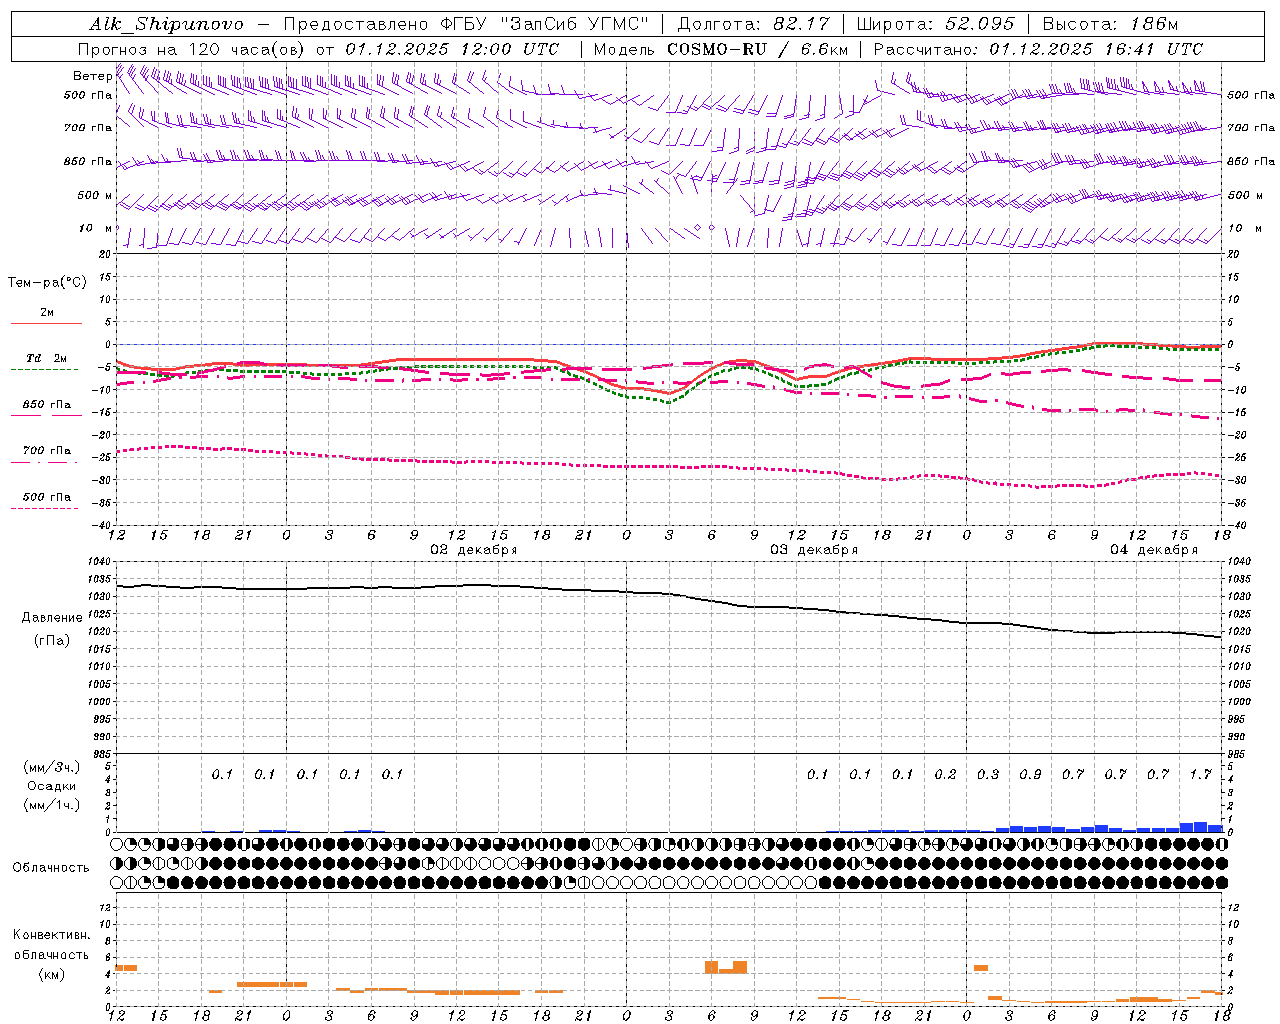Select the text Предоставлено ФГБУ "ЗапСиб УГМС"
The height and width of the screenshot is (1024, 1280).
[468, 24]
